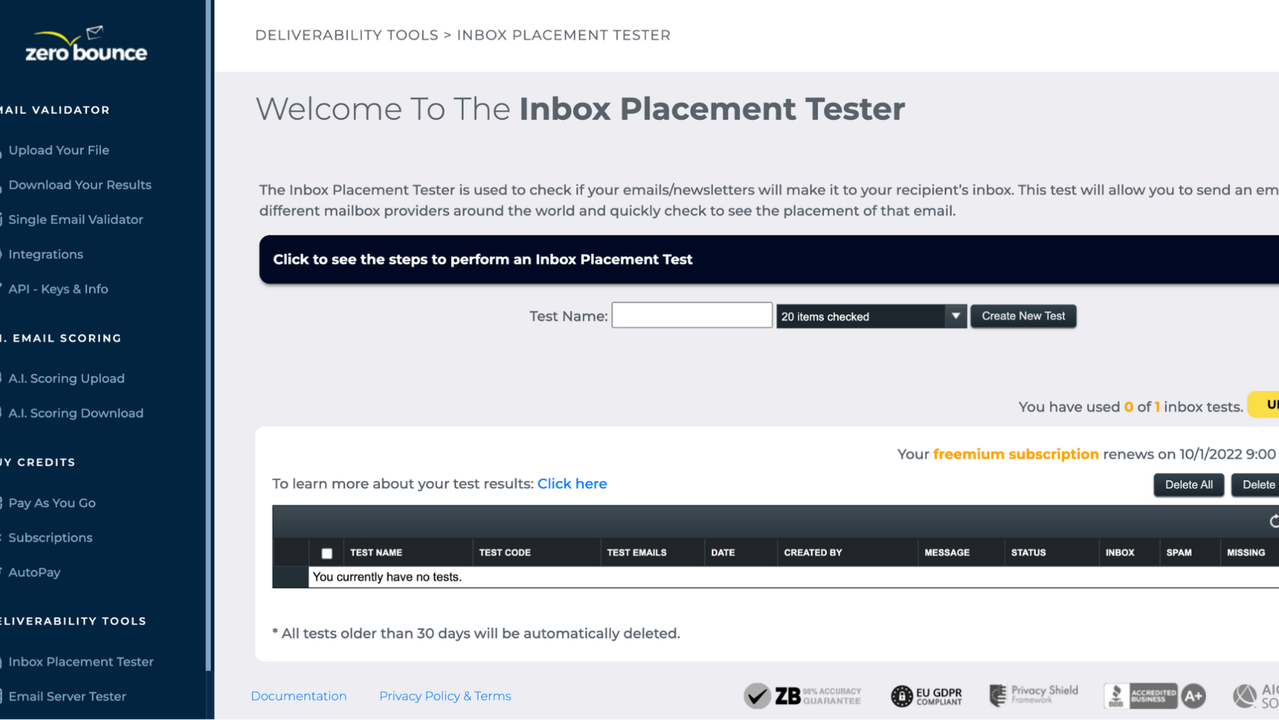Open Integrations from sidebar

click(x=46, y=254)
